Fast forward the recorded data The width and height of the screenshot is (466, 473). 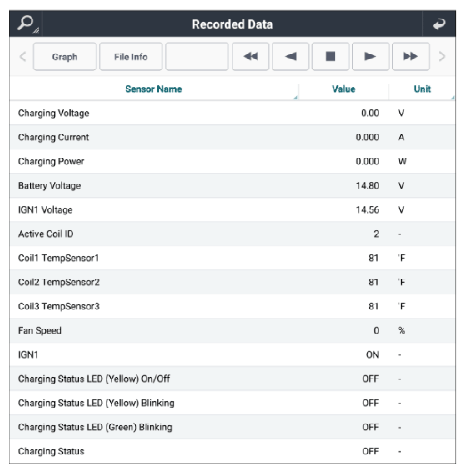pyautogui.click(x=411, y=56)
